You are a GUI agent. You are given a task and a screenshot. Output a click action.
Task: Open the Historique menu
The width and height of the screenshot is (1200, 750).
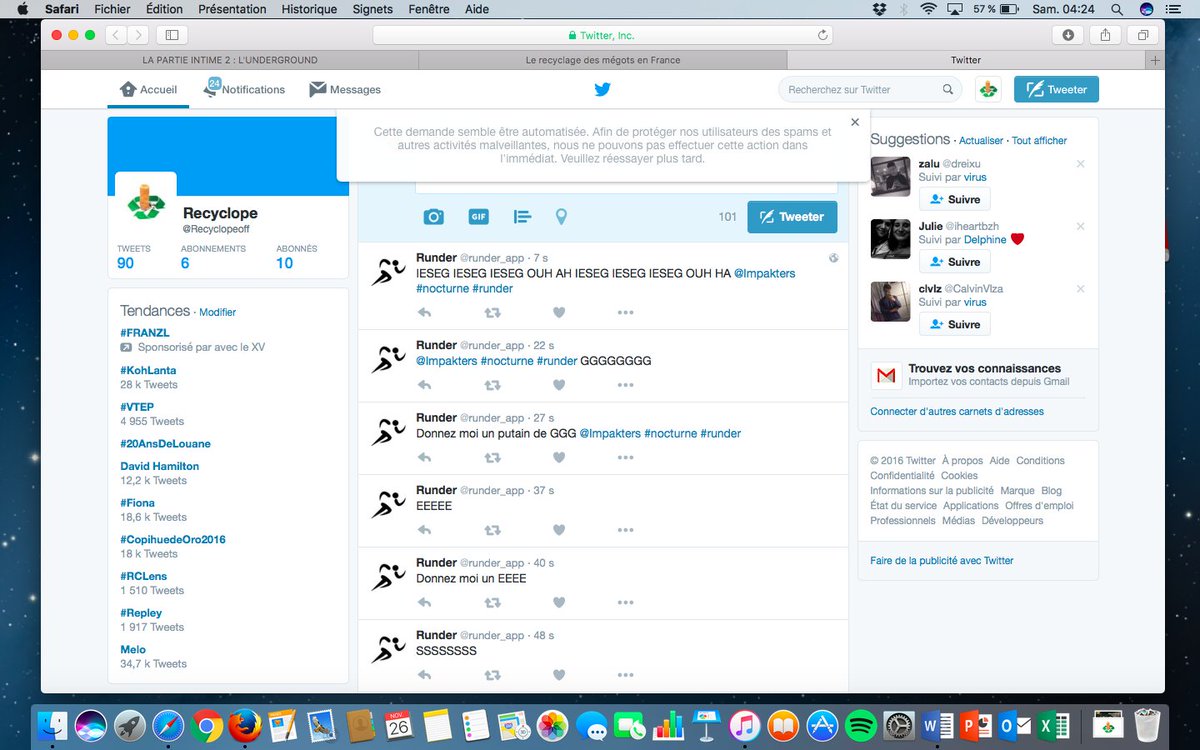(x=309, y=9)
